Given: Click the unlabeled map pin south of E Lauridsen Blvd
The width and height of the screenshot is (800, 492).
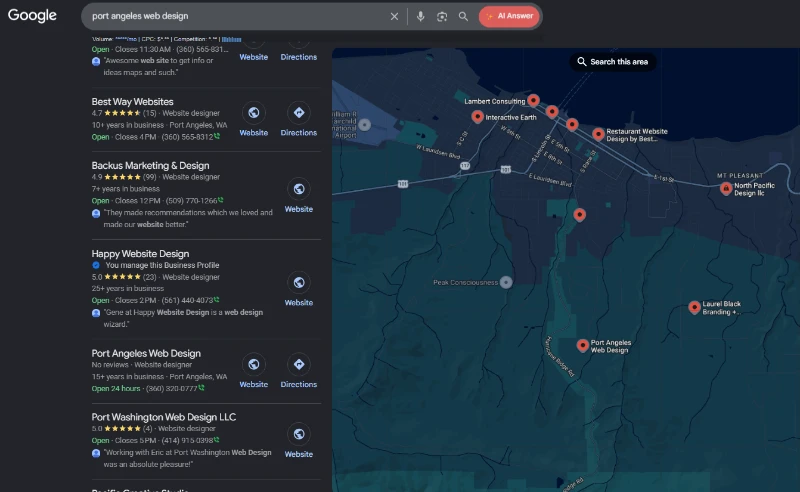Looking at the screenshot, I should [580, 214].
